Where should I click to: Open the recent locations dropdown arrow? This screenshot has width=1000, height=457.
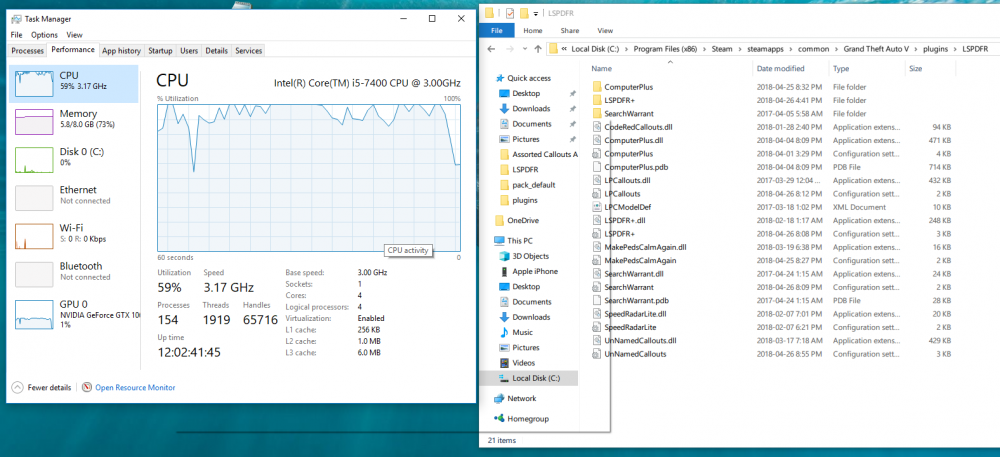[525, 49]
